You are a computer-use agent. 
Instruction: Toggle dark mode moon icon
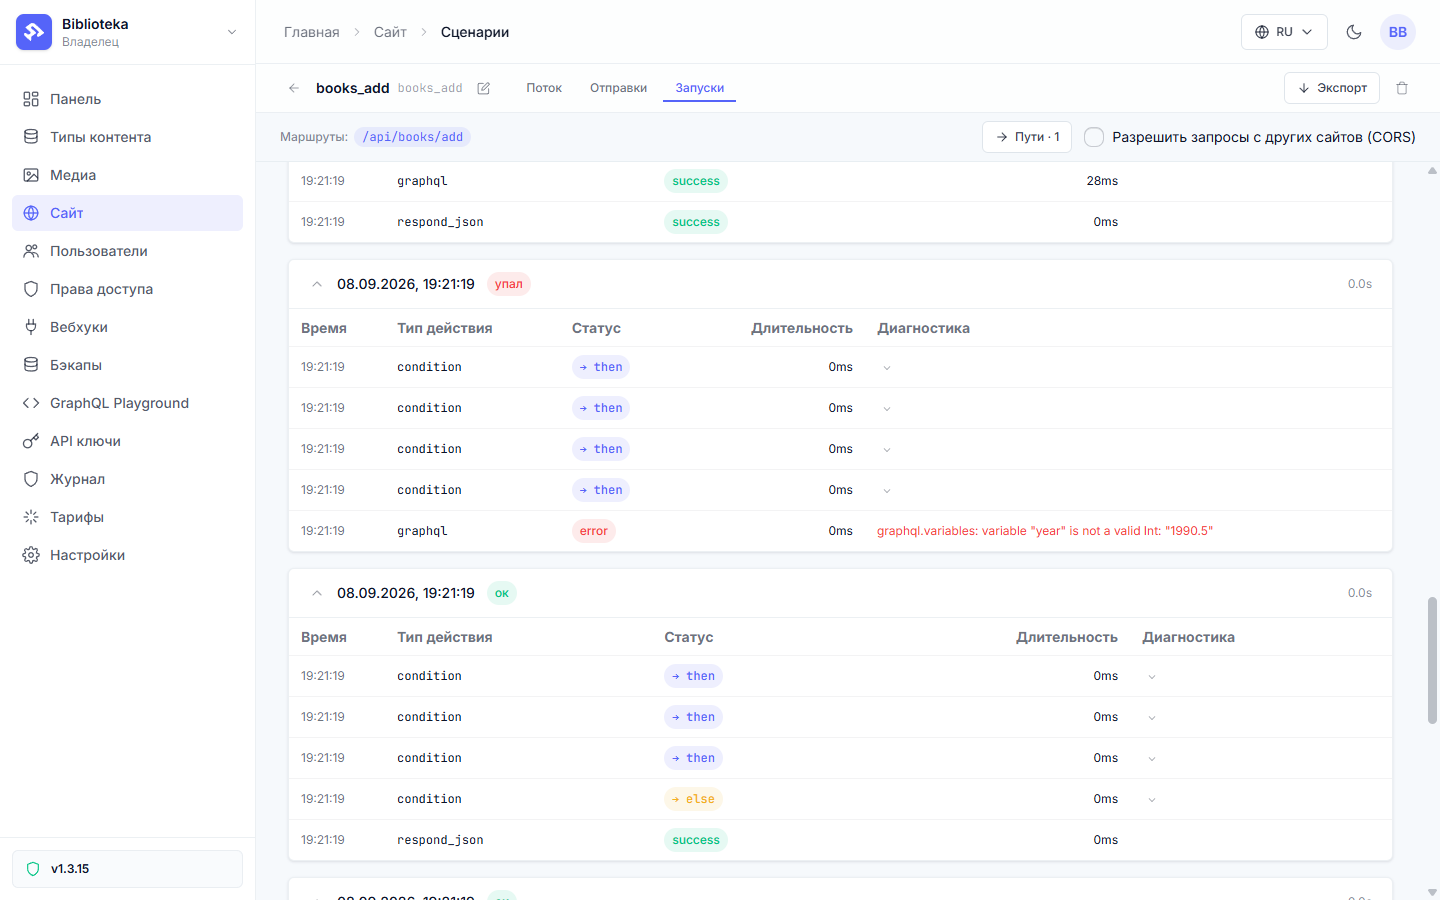click(x=1354, y=32)
